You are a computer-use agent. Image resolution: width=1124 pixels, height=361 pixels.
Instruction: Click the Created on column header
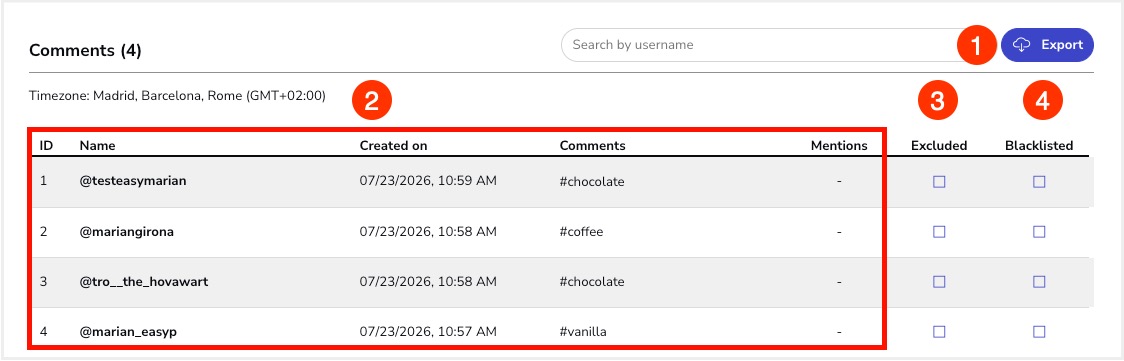394,145
